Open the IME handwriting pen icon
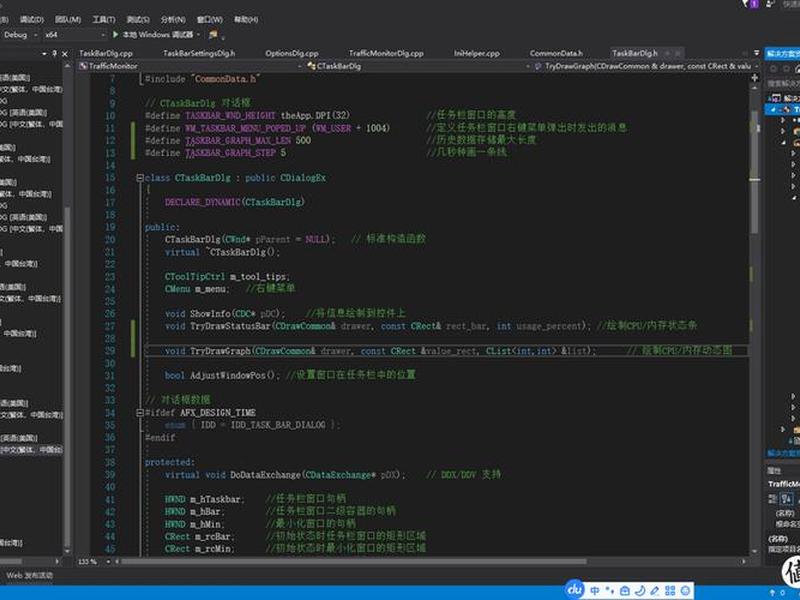800x600 pixels. coord(655,591)
